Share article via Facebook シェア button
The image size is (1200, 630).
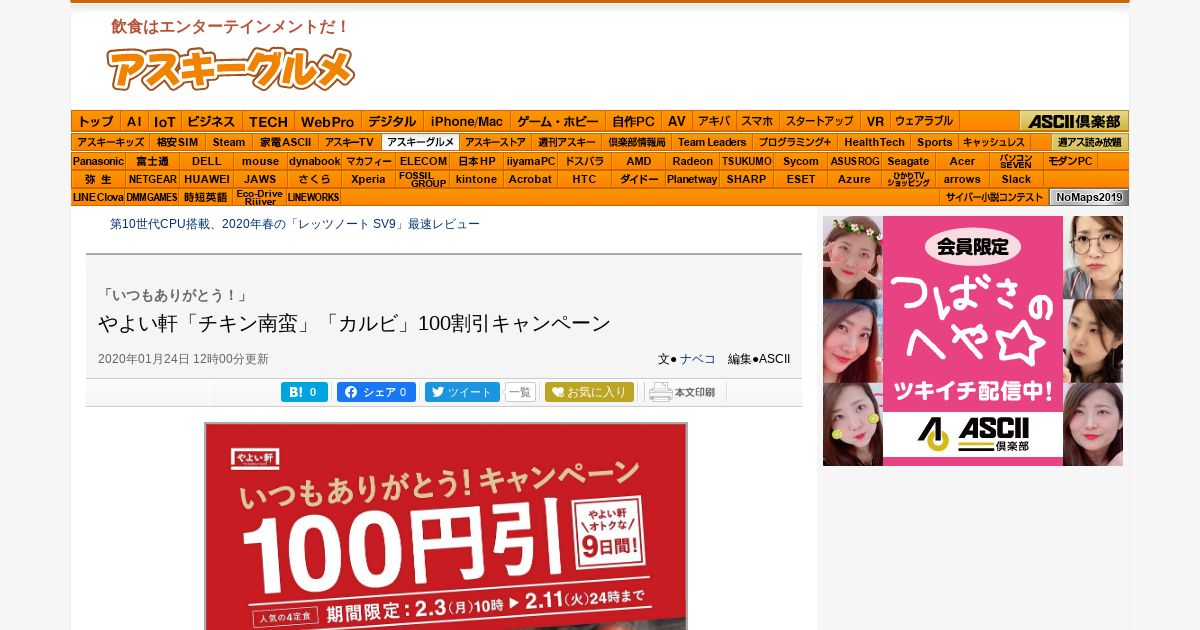(x=376, y=392)
